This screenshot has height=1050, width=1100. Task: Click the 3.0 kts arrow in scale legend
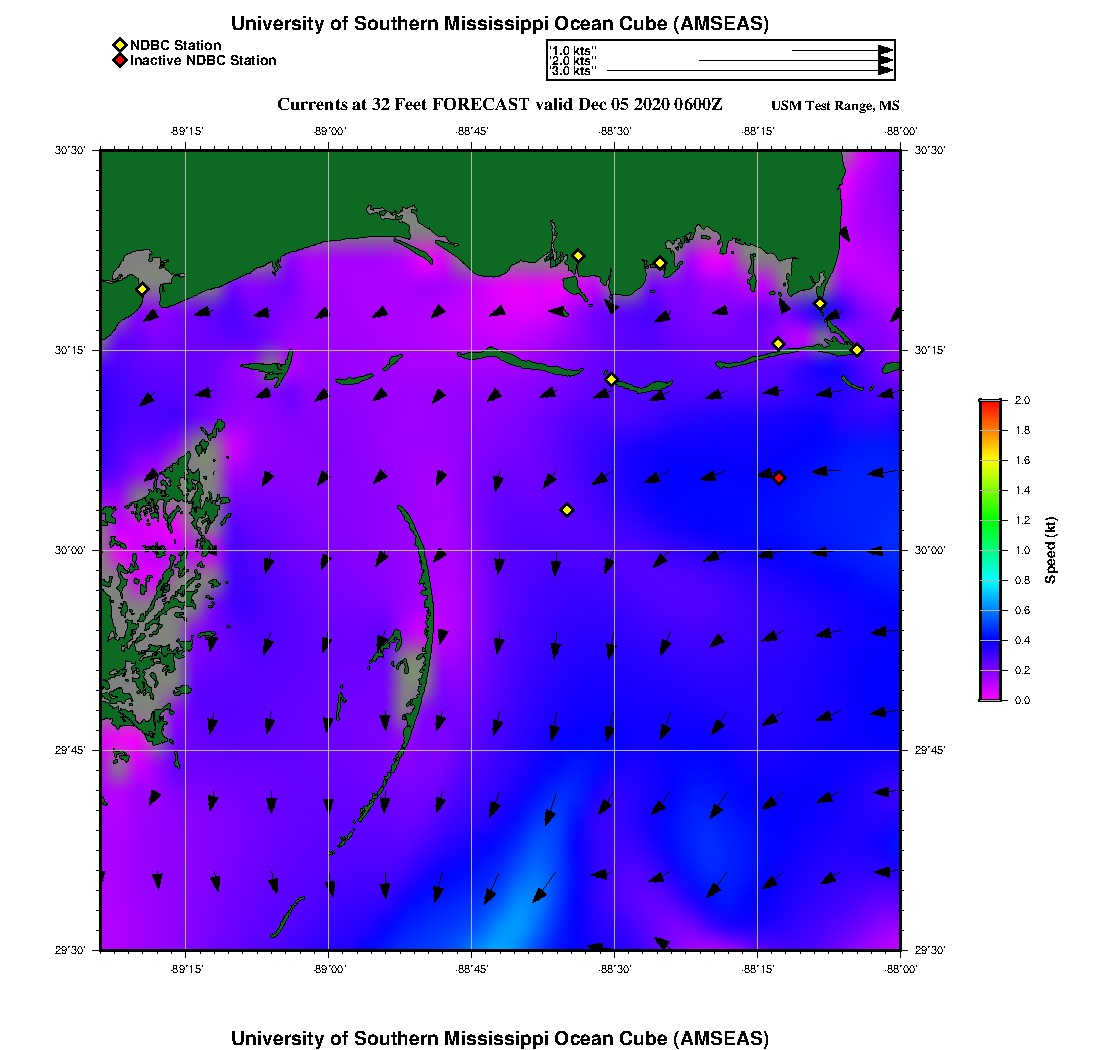[749, 71]
